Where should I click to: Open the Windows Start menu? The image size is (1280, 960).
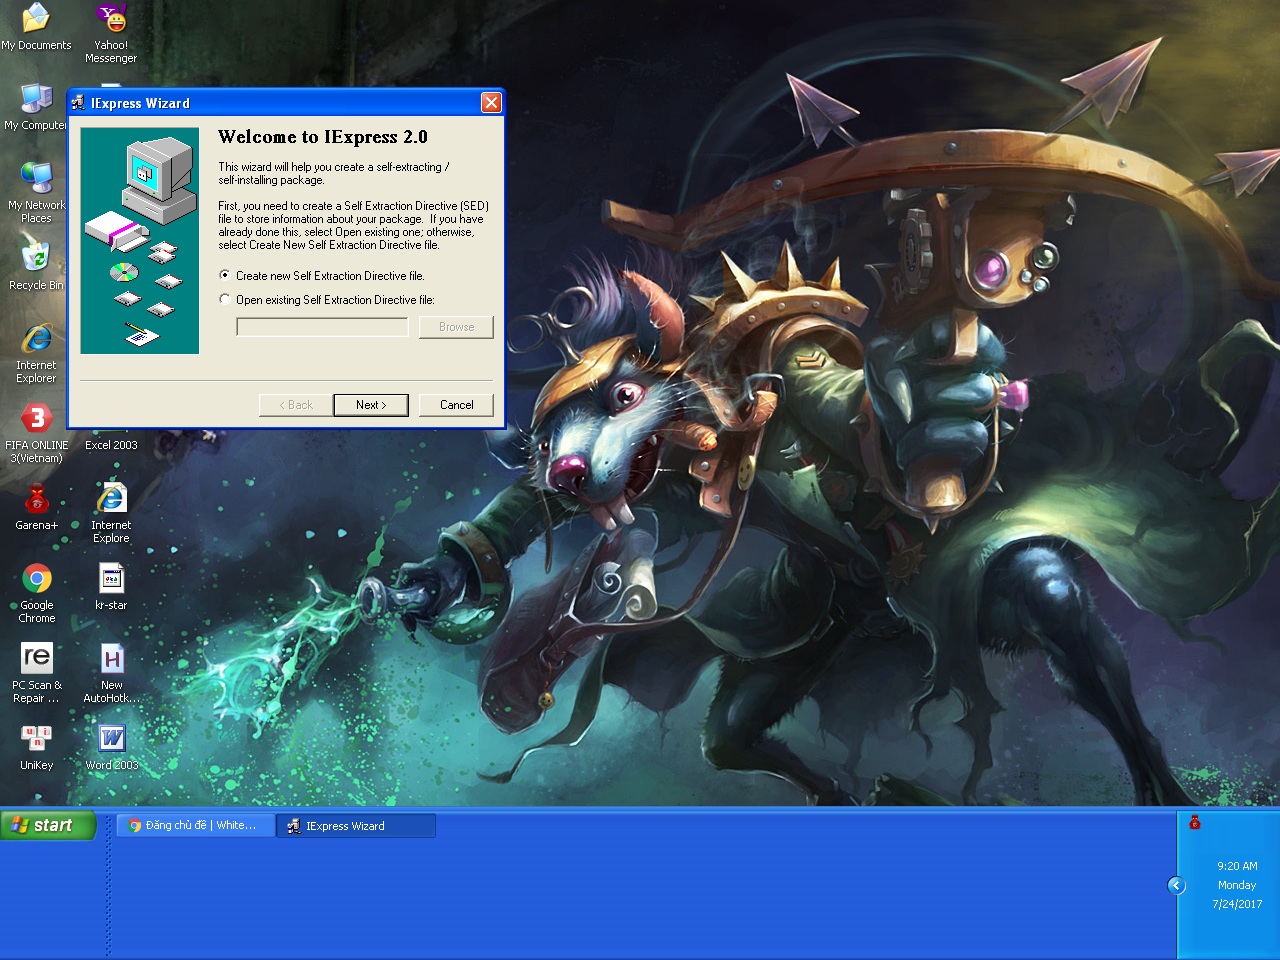pyautogui.click(x=48, y=825)
